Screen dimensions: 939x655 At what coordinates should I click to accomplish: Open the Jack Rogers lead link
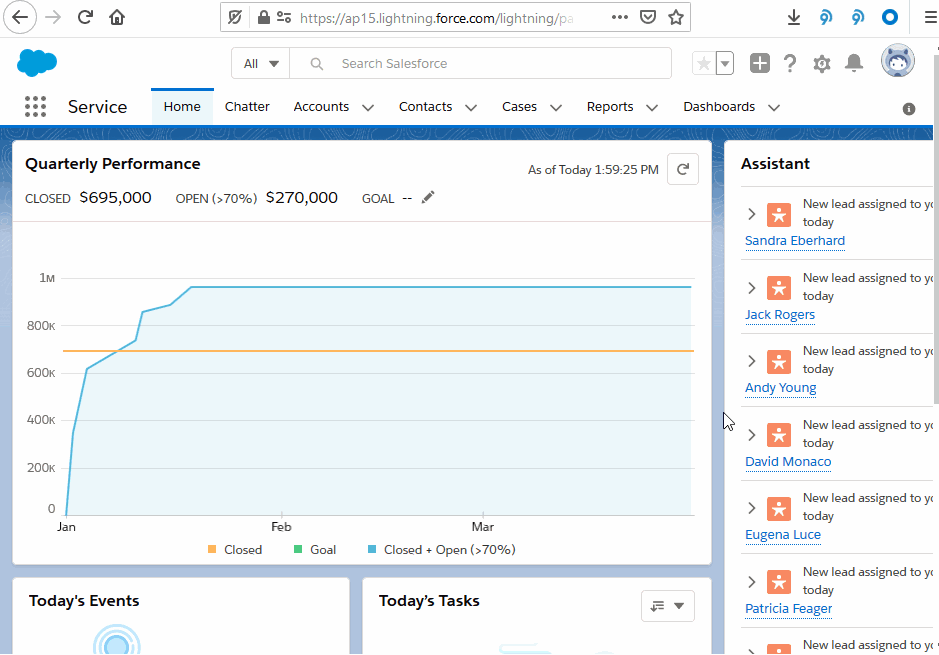pos(780,315)
